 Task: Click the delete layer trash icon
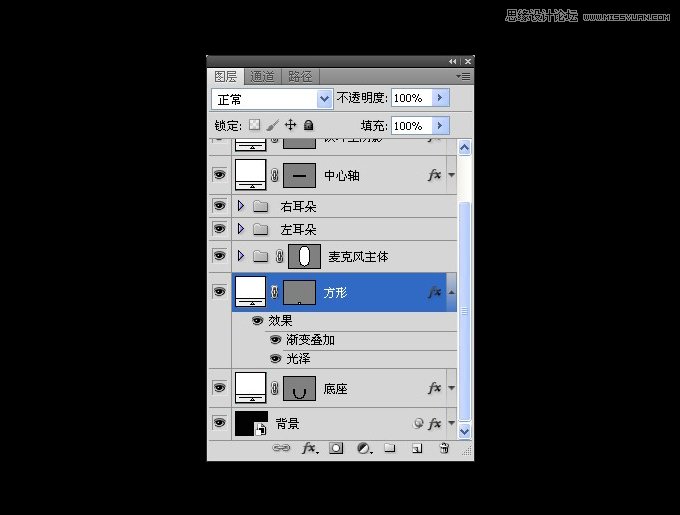point(444,448)
